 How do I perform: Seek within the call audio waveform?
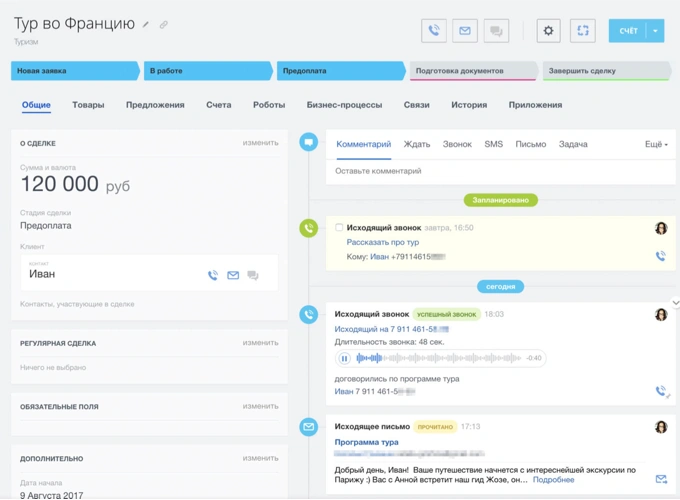click(438, 358)
